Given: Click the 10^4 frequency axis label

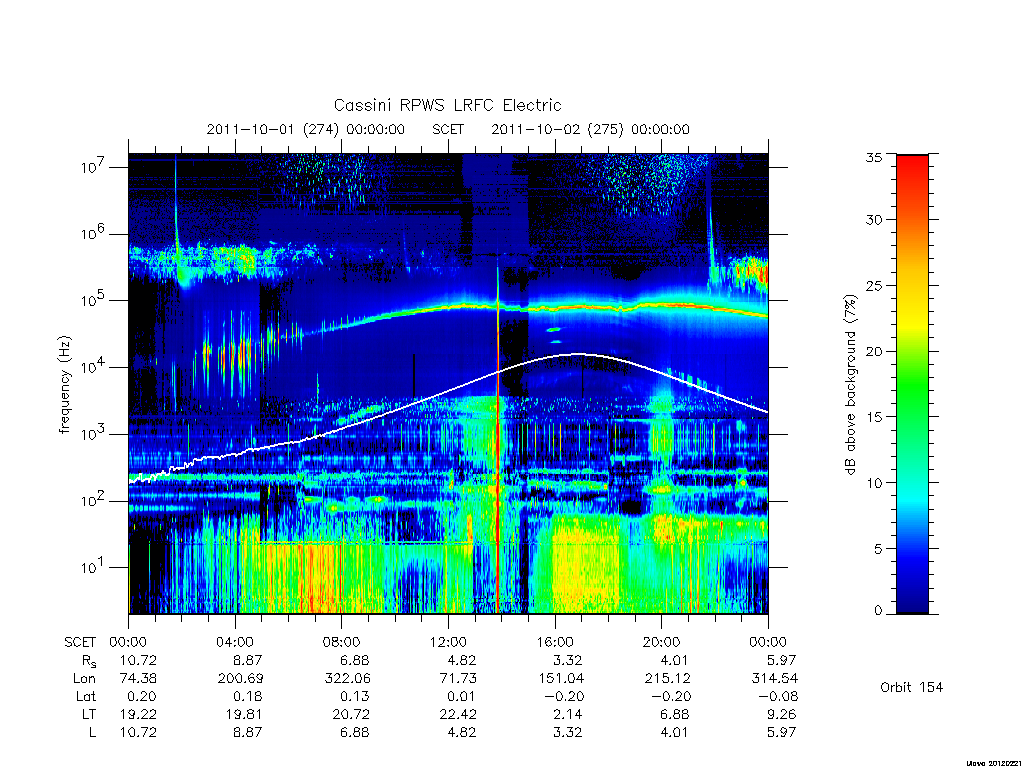Looking at the screenshot, I should point(94,367).
